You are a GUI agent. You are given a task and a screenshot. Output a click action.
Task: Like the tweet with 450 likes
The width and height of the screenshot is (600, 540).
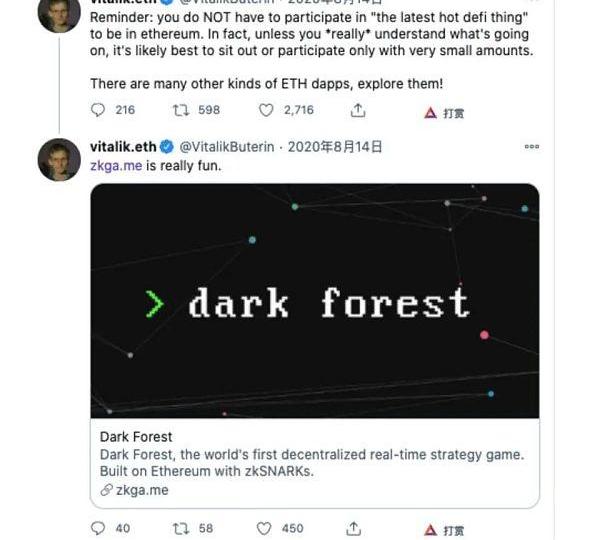(x=267, y=528)
